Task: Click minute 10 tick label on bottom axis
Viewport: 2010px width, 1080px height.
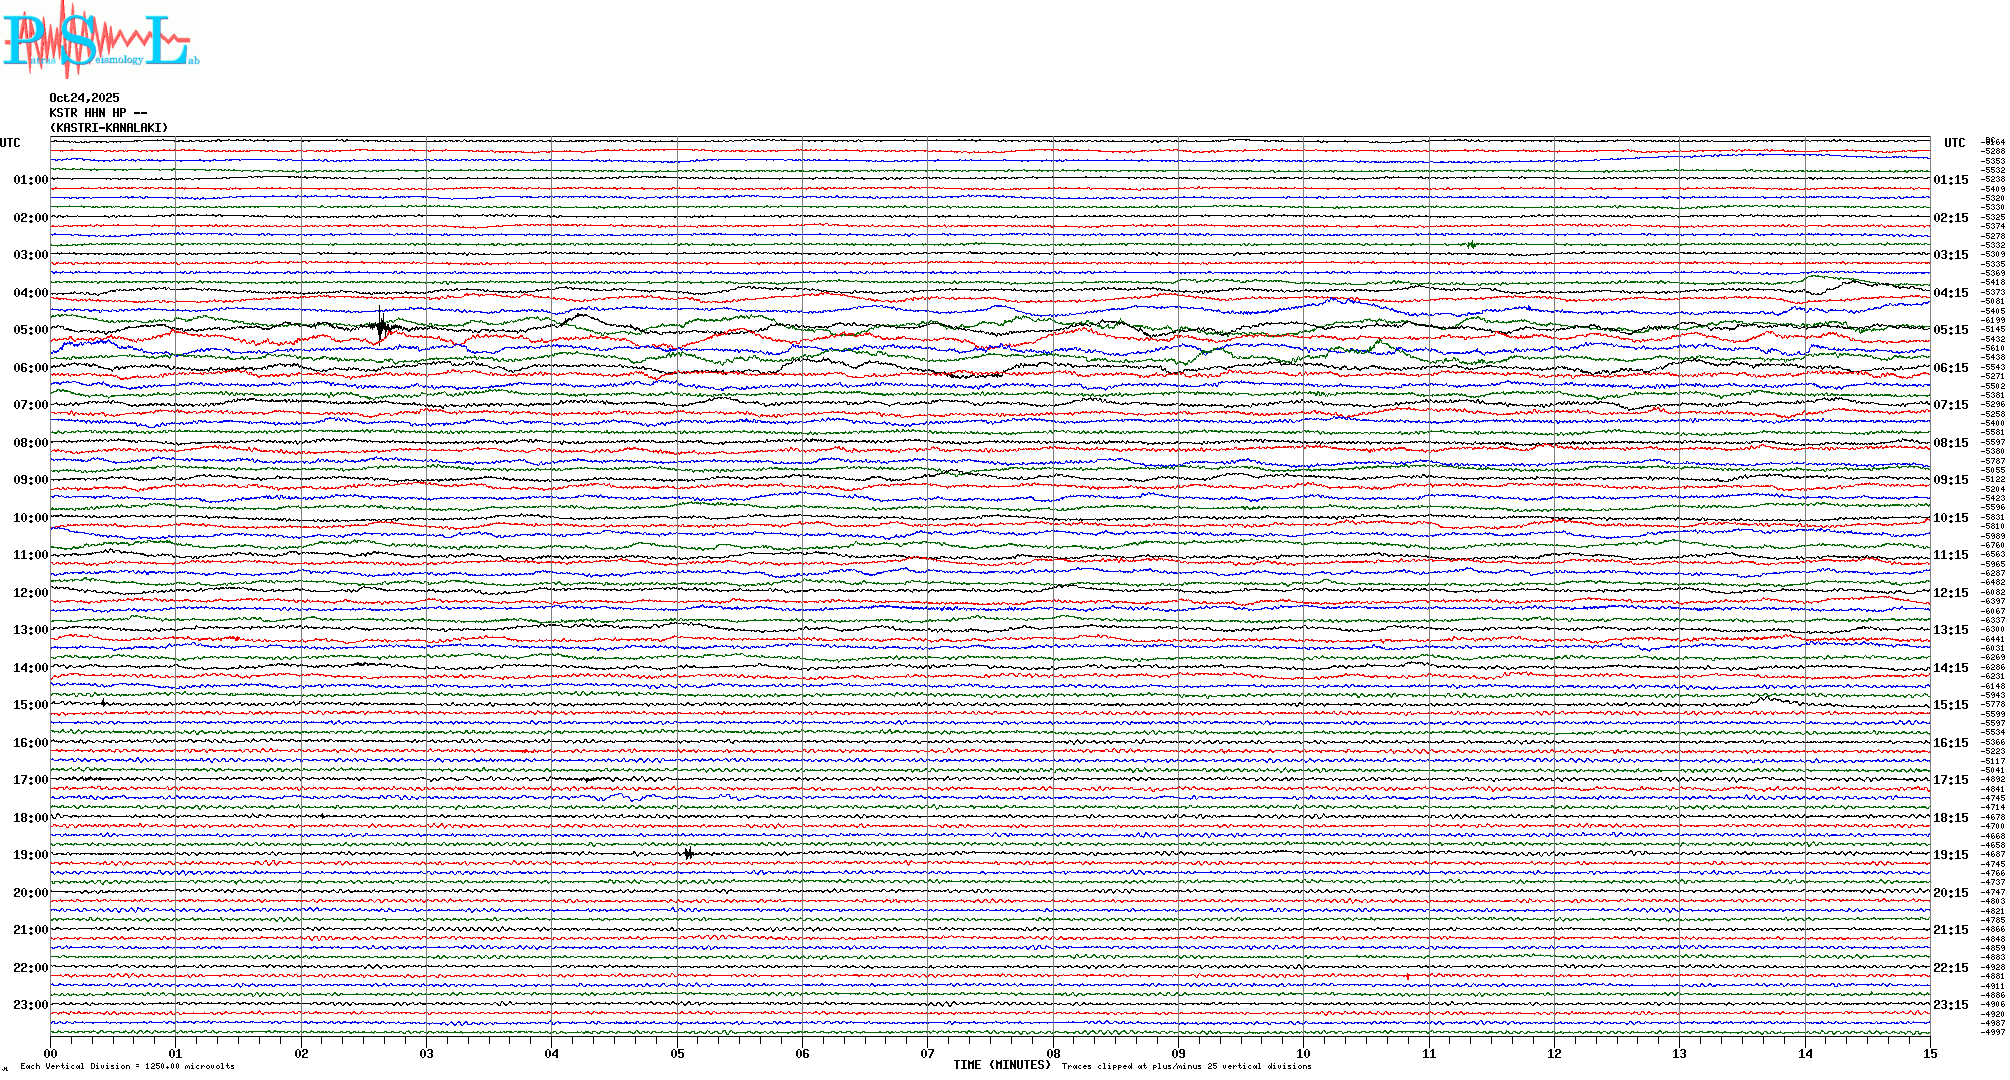Action: pos(1303,1054)
